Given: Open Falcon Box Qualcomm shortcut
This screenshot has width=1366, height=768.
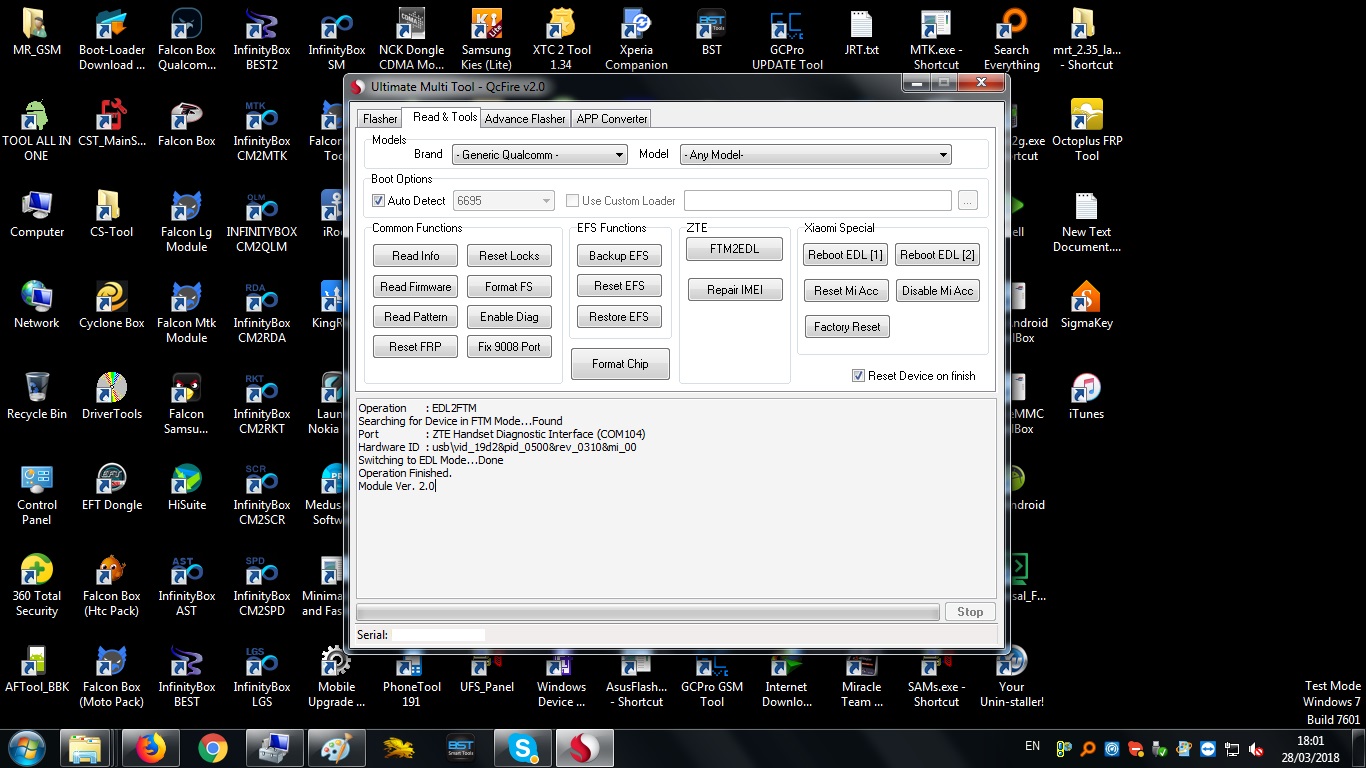Looking at the screenshot, I should point(187,40).
